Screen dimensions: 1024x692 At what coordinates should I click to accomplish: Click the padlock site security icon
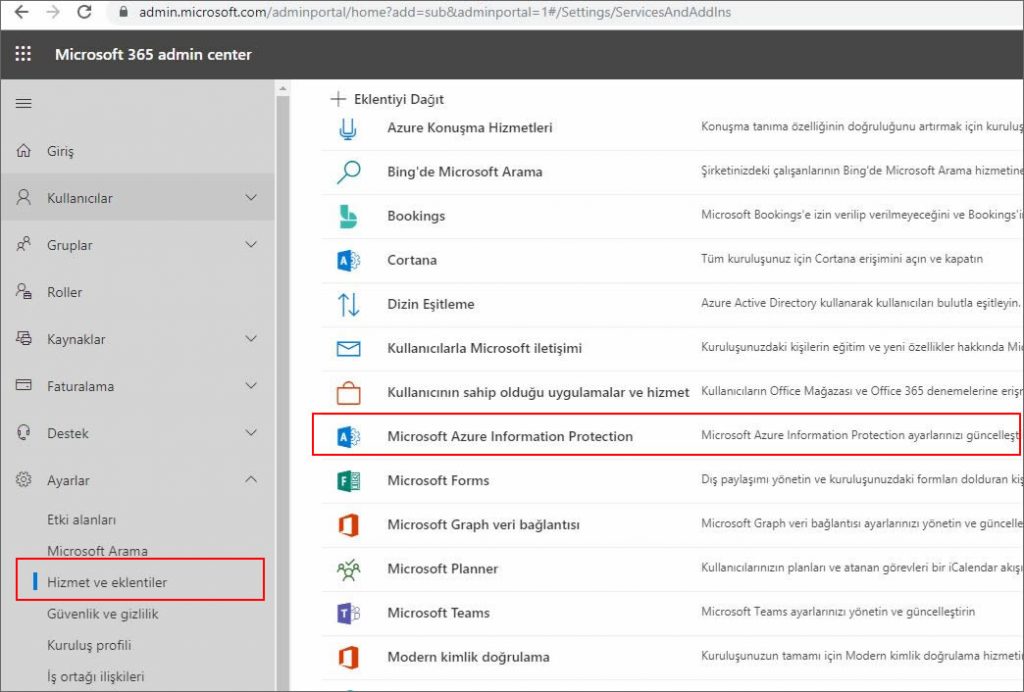tap(123, 12)
